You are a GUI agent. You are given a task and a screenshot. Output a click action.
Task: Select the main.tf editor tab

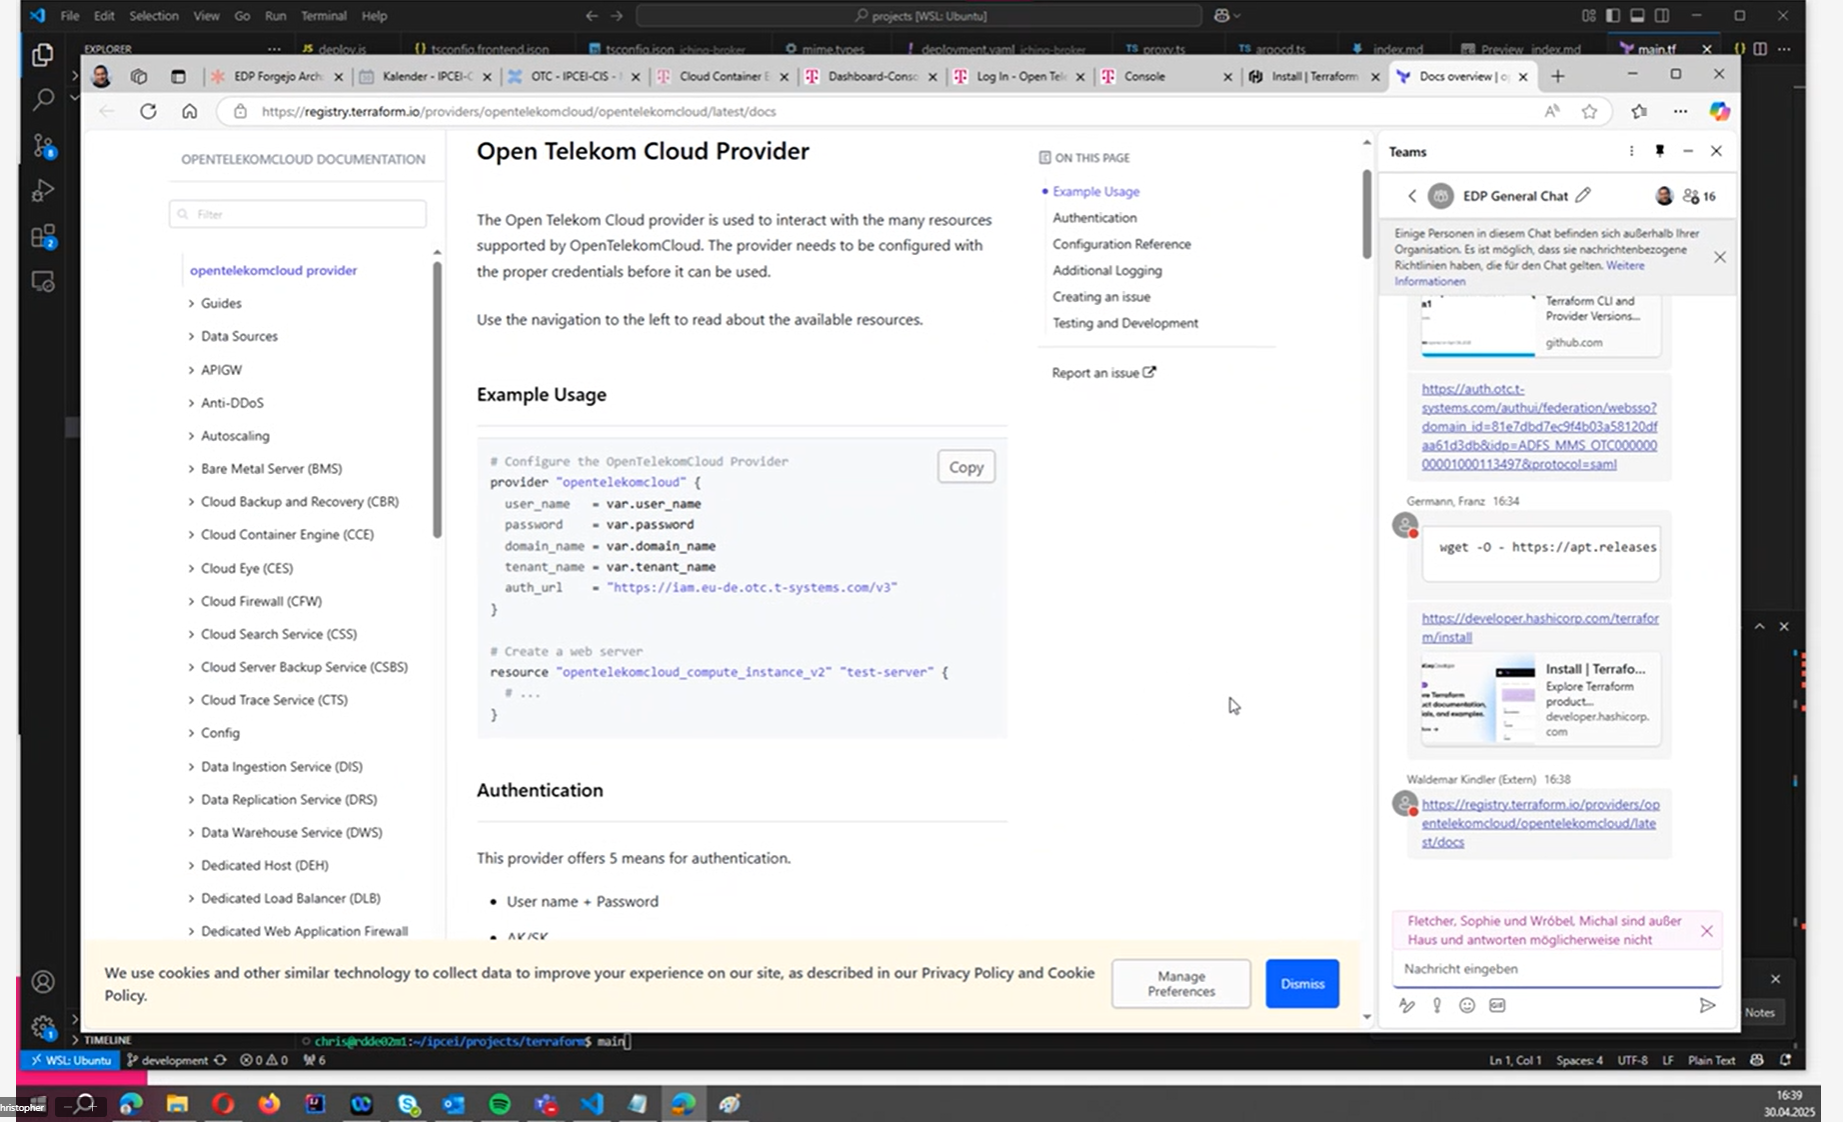tap(1656, 48)
